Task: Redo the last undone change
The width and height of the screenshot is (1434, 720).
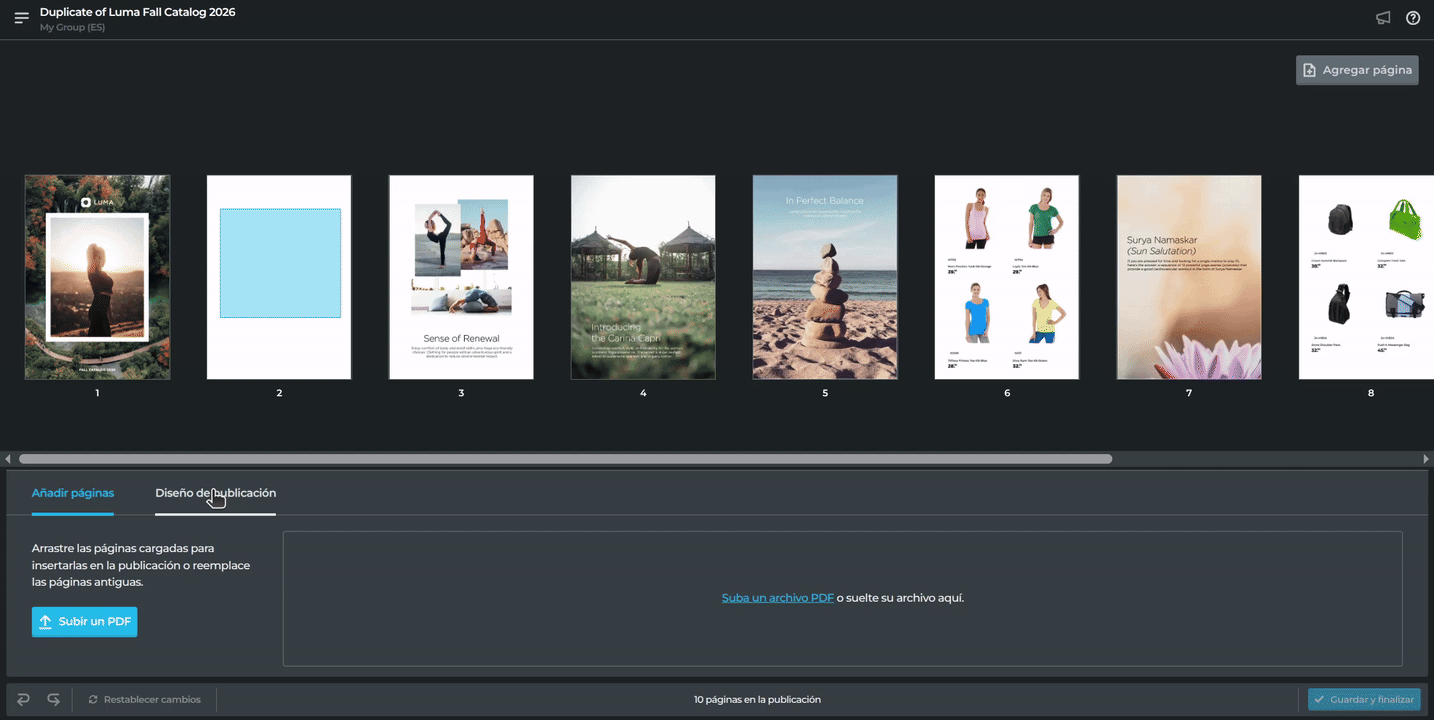Action: 54,699
